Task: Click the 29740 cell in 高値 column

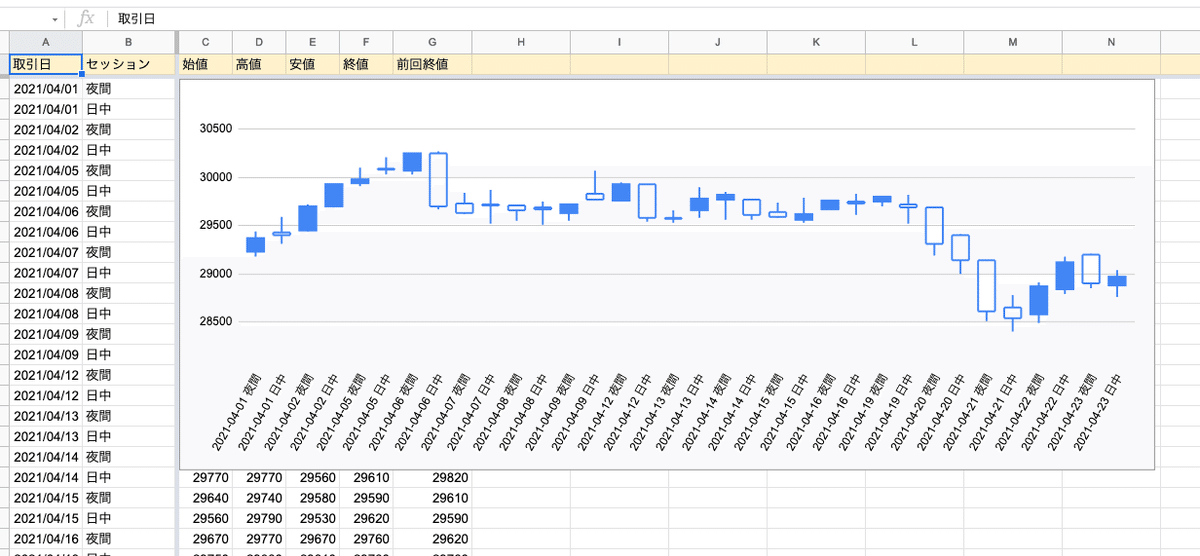Action: point(259,497)
